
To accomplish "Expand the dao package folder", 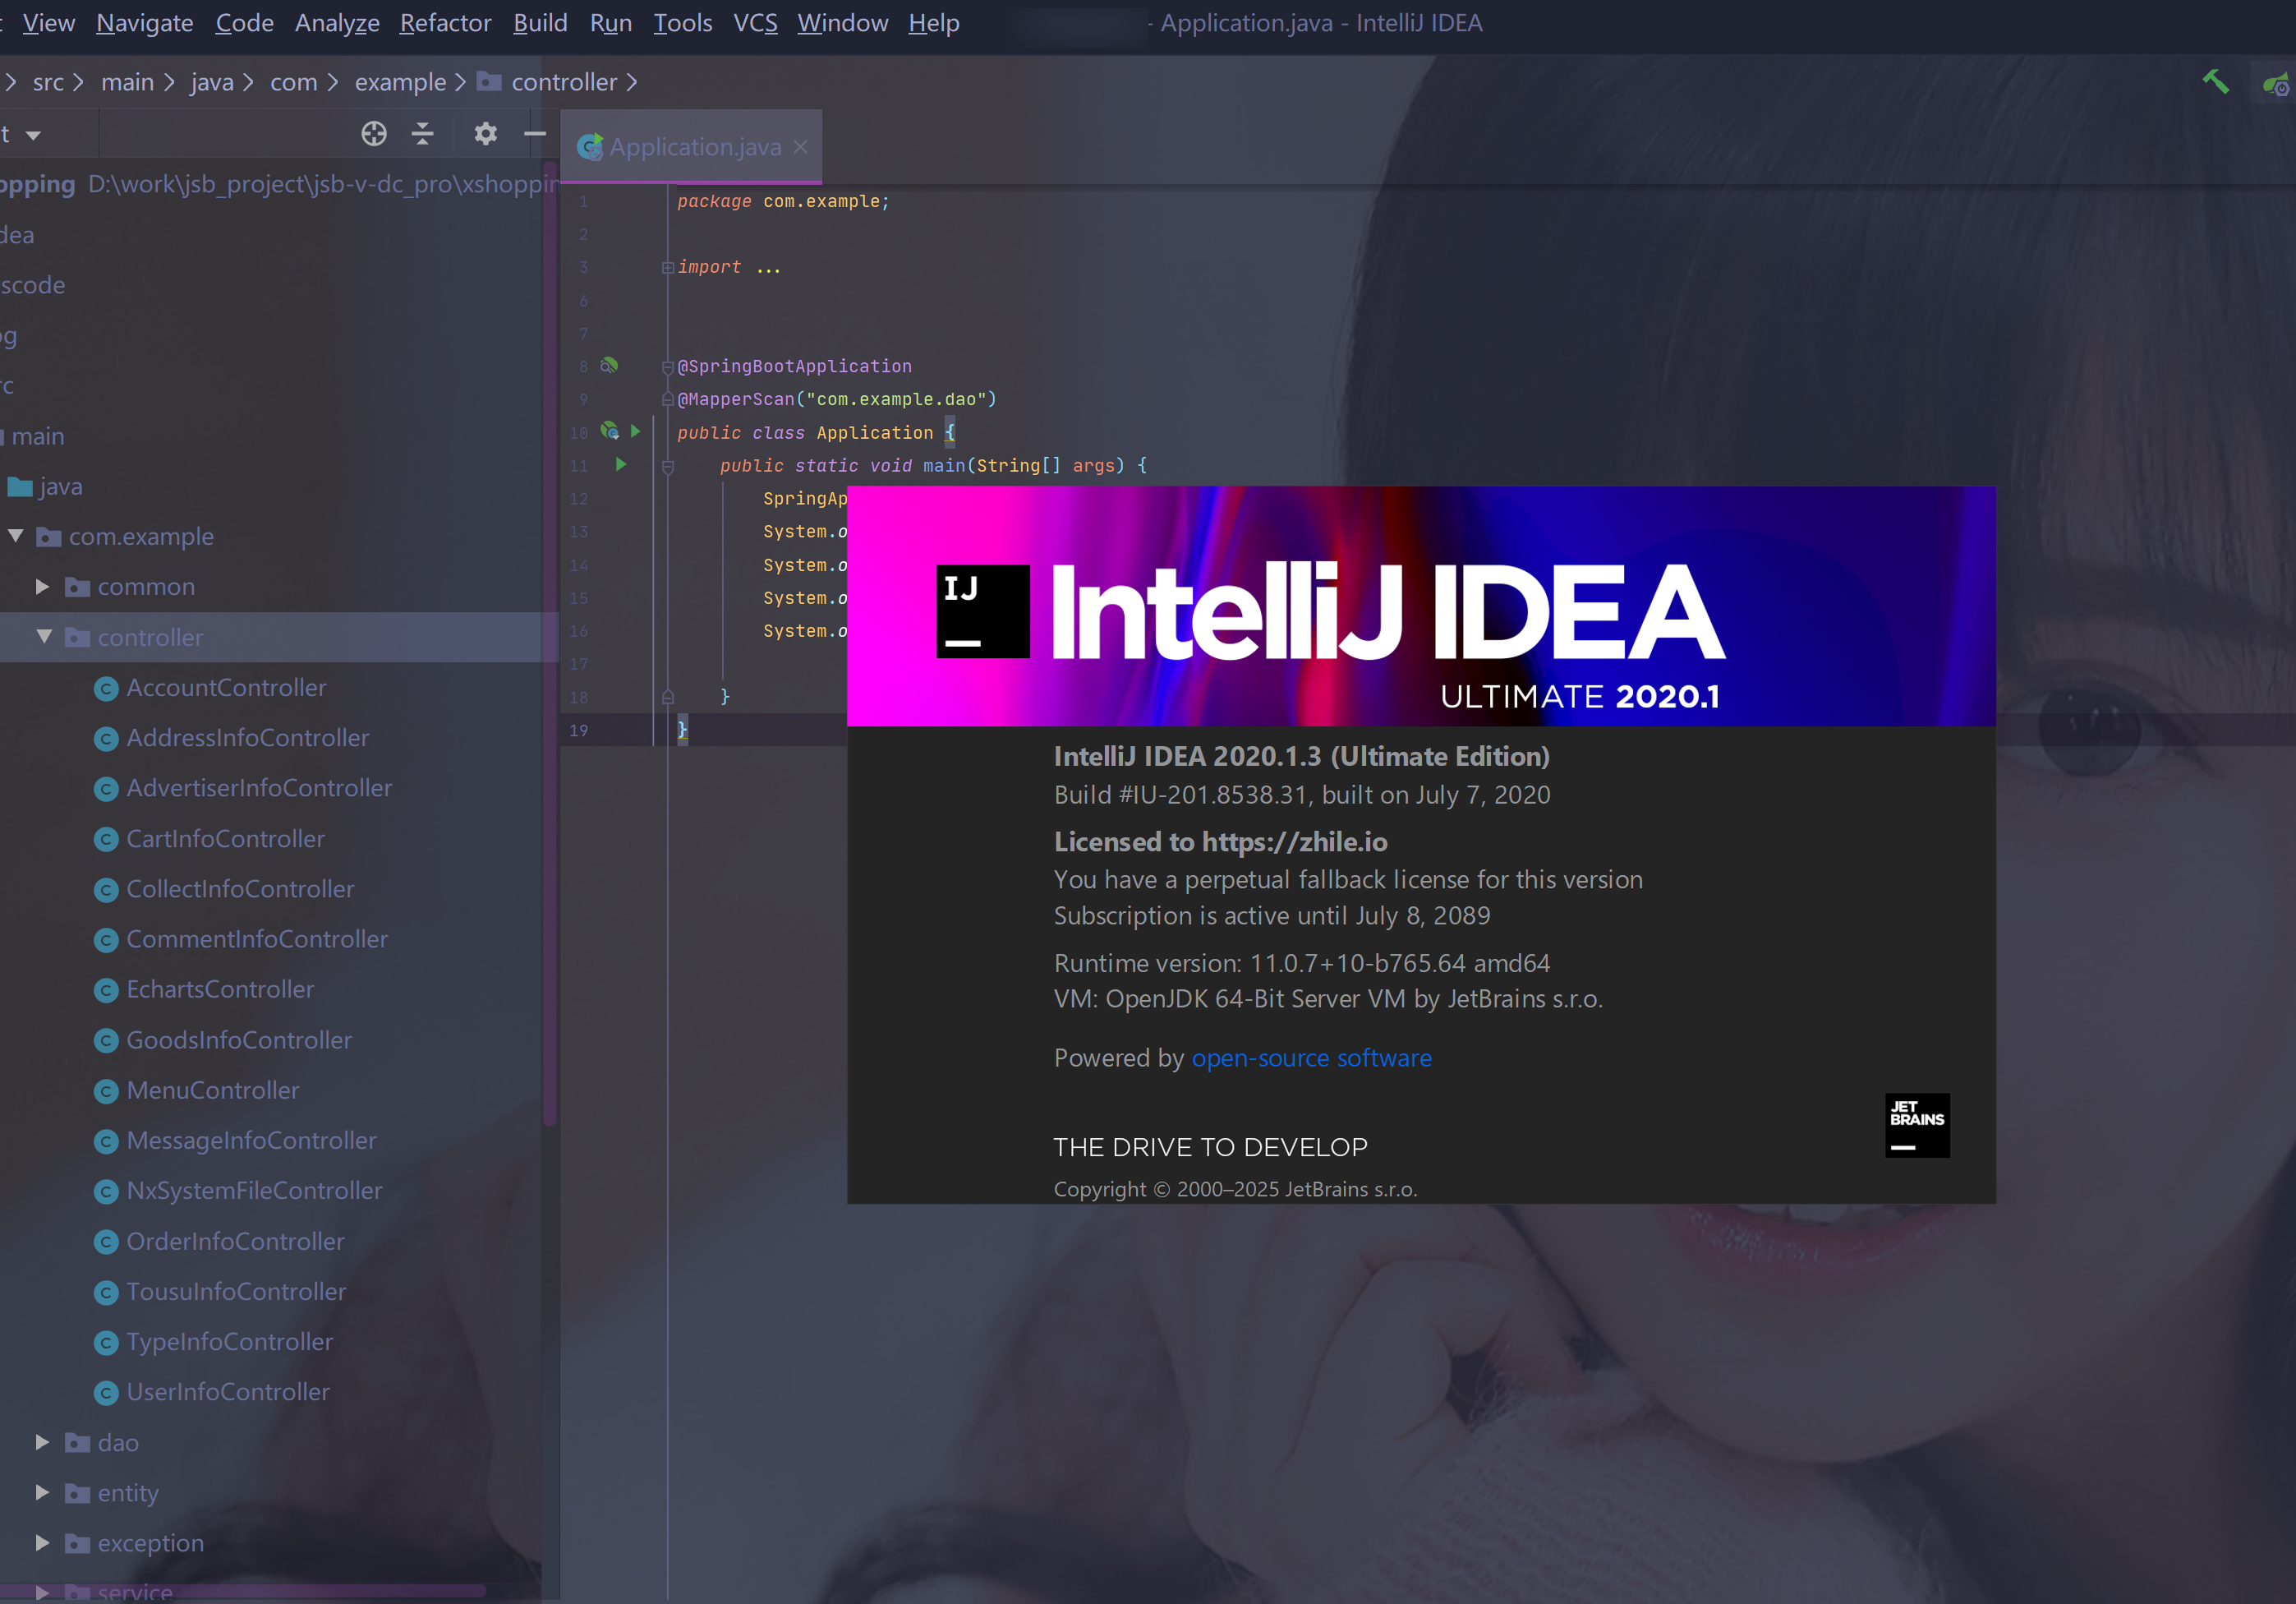I will click(42, 1442).
